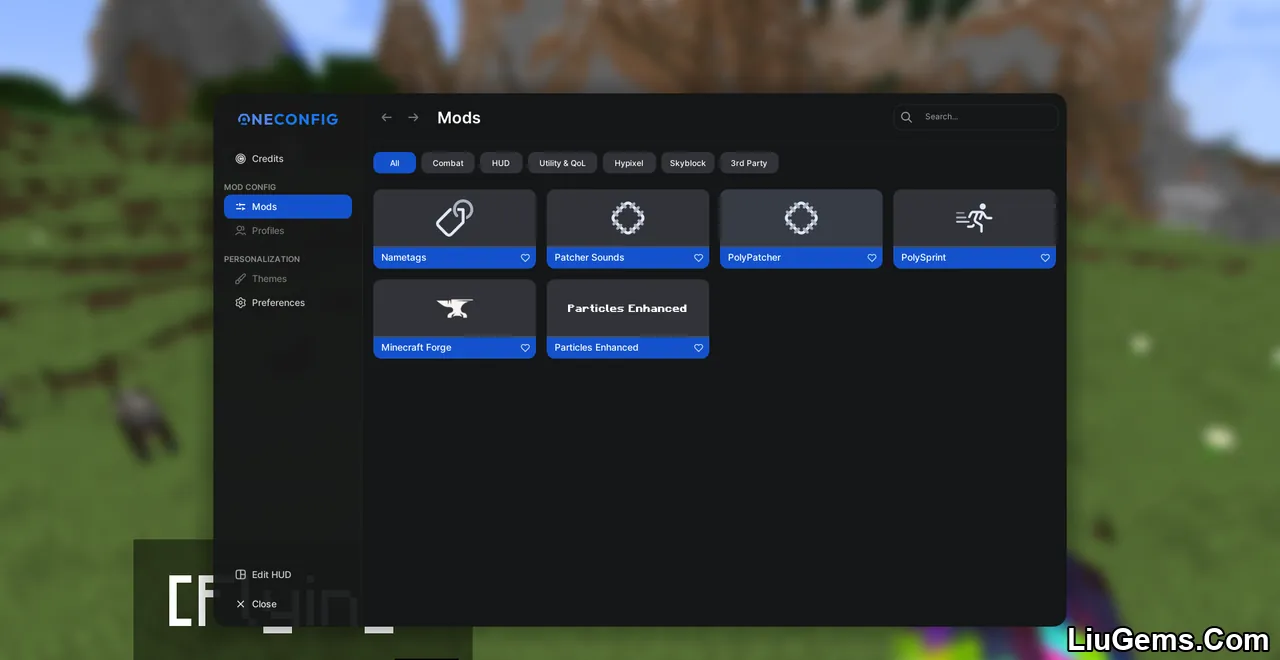The height and width of the screenshot is (660, 1280).
Task: Open Minecraft Forge anvil icon tile
Action: [454, 308]
